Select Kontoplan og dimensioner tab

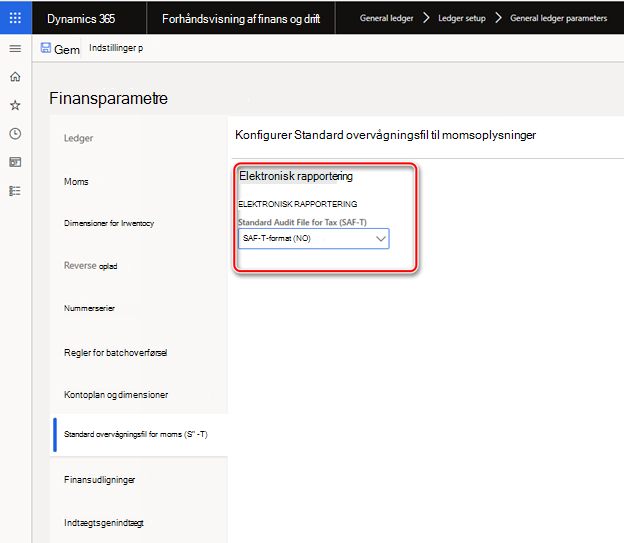point(116,395)
